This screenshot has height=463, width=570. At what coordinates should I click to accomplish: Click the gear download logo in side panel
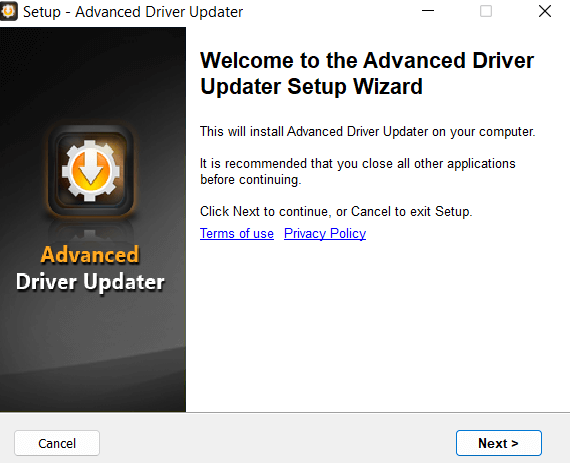(91, 170)
